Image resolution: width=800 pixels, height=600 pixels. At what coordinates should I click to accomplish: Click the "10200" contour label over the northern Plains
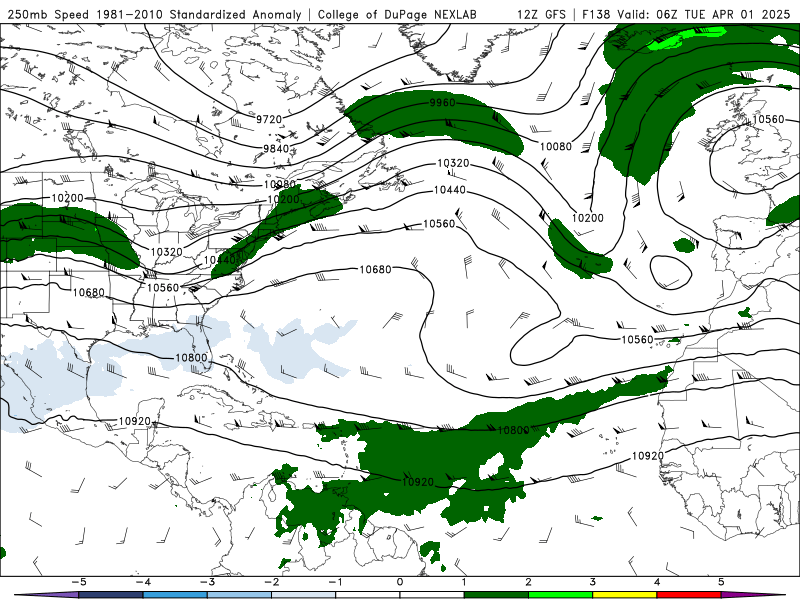67,198
